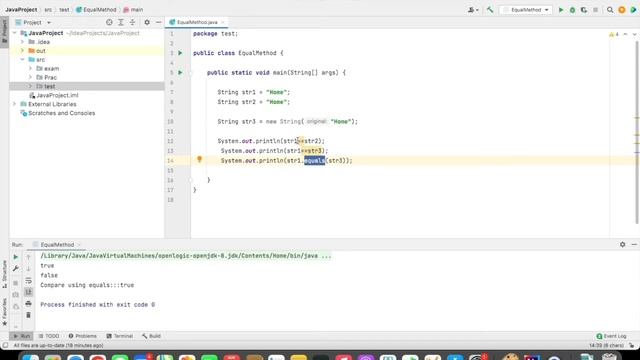This screenshot has height=360, width=640.
Task: Open the EqualMethod run configuration dropdown
Action: tap(526, 10)
